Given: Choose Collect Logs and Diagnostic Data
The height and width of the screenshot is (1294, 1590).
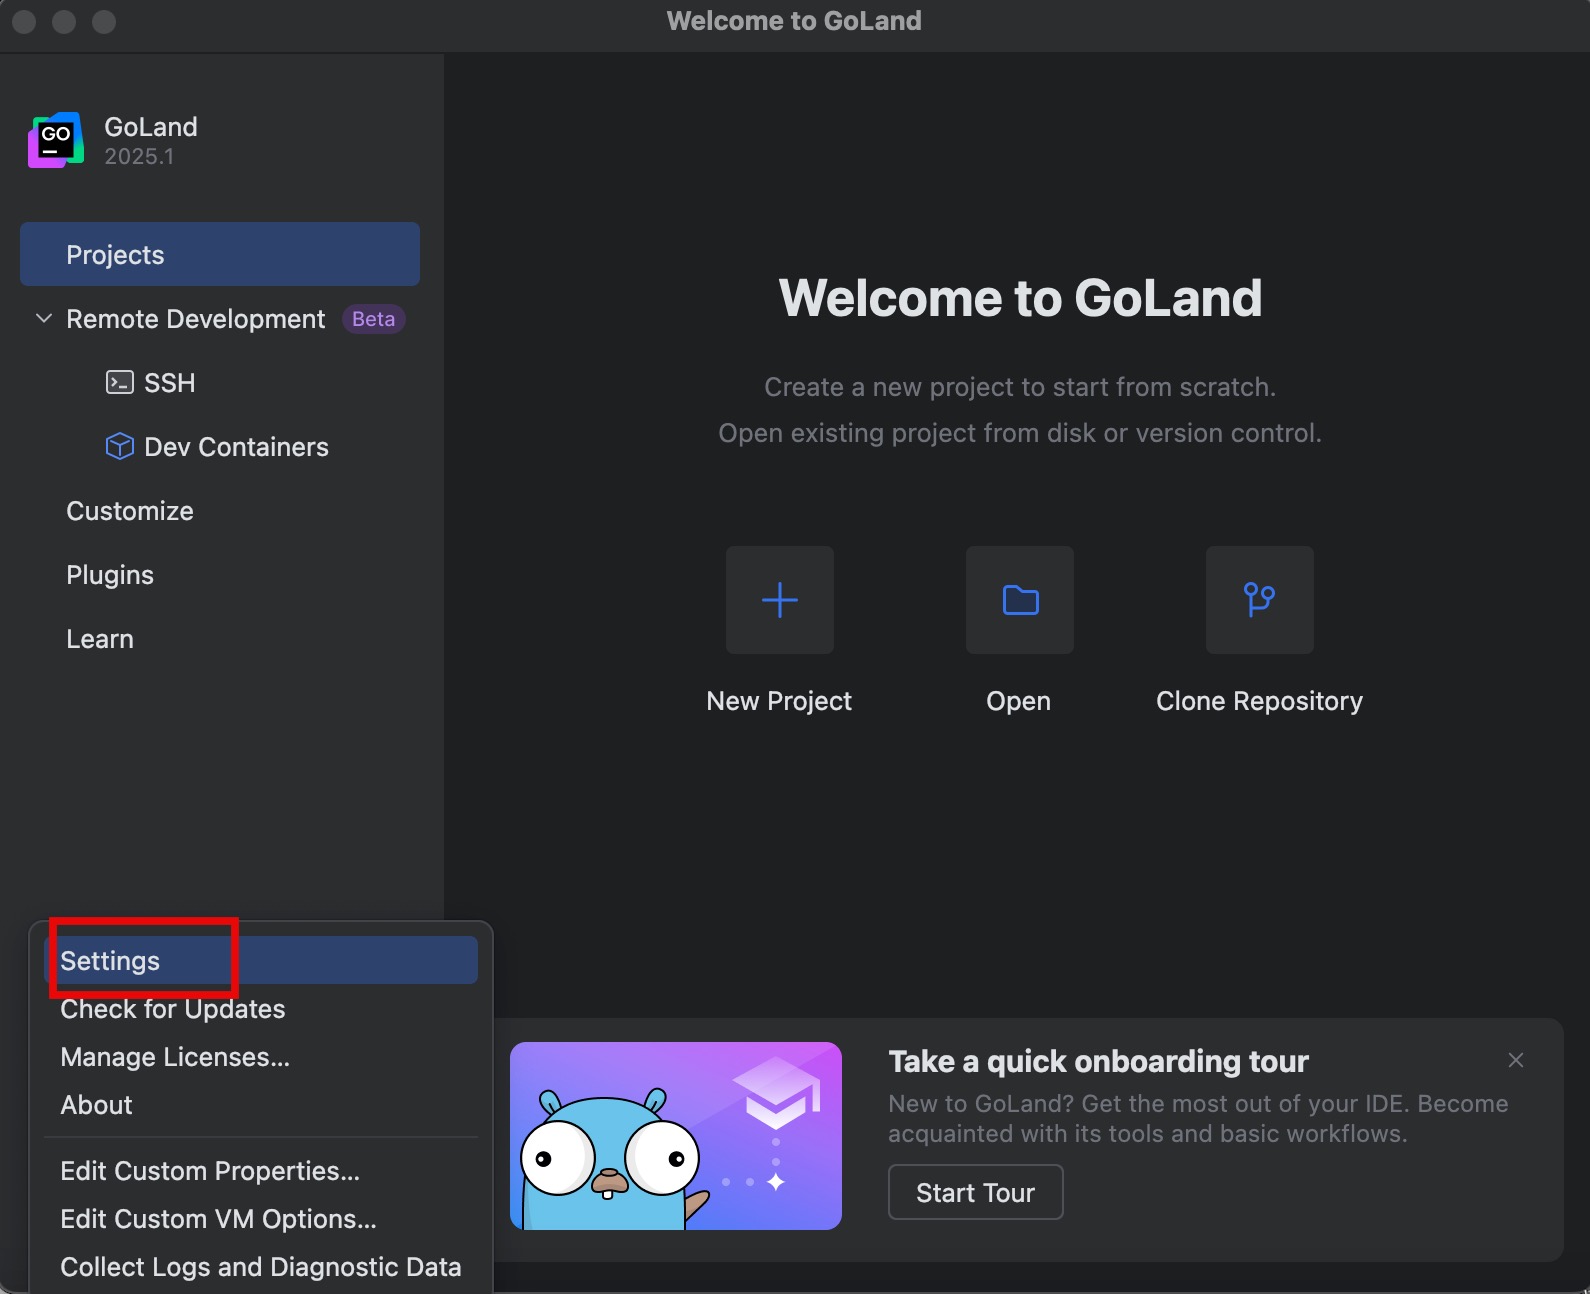Looking at the screenshot, I should point(260,1267).
